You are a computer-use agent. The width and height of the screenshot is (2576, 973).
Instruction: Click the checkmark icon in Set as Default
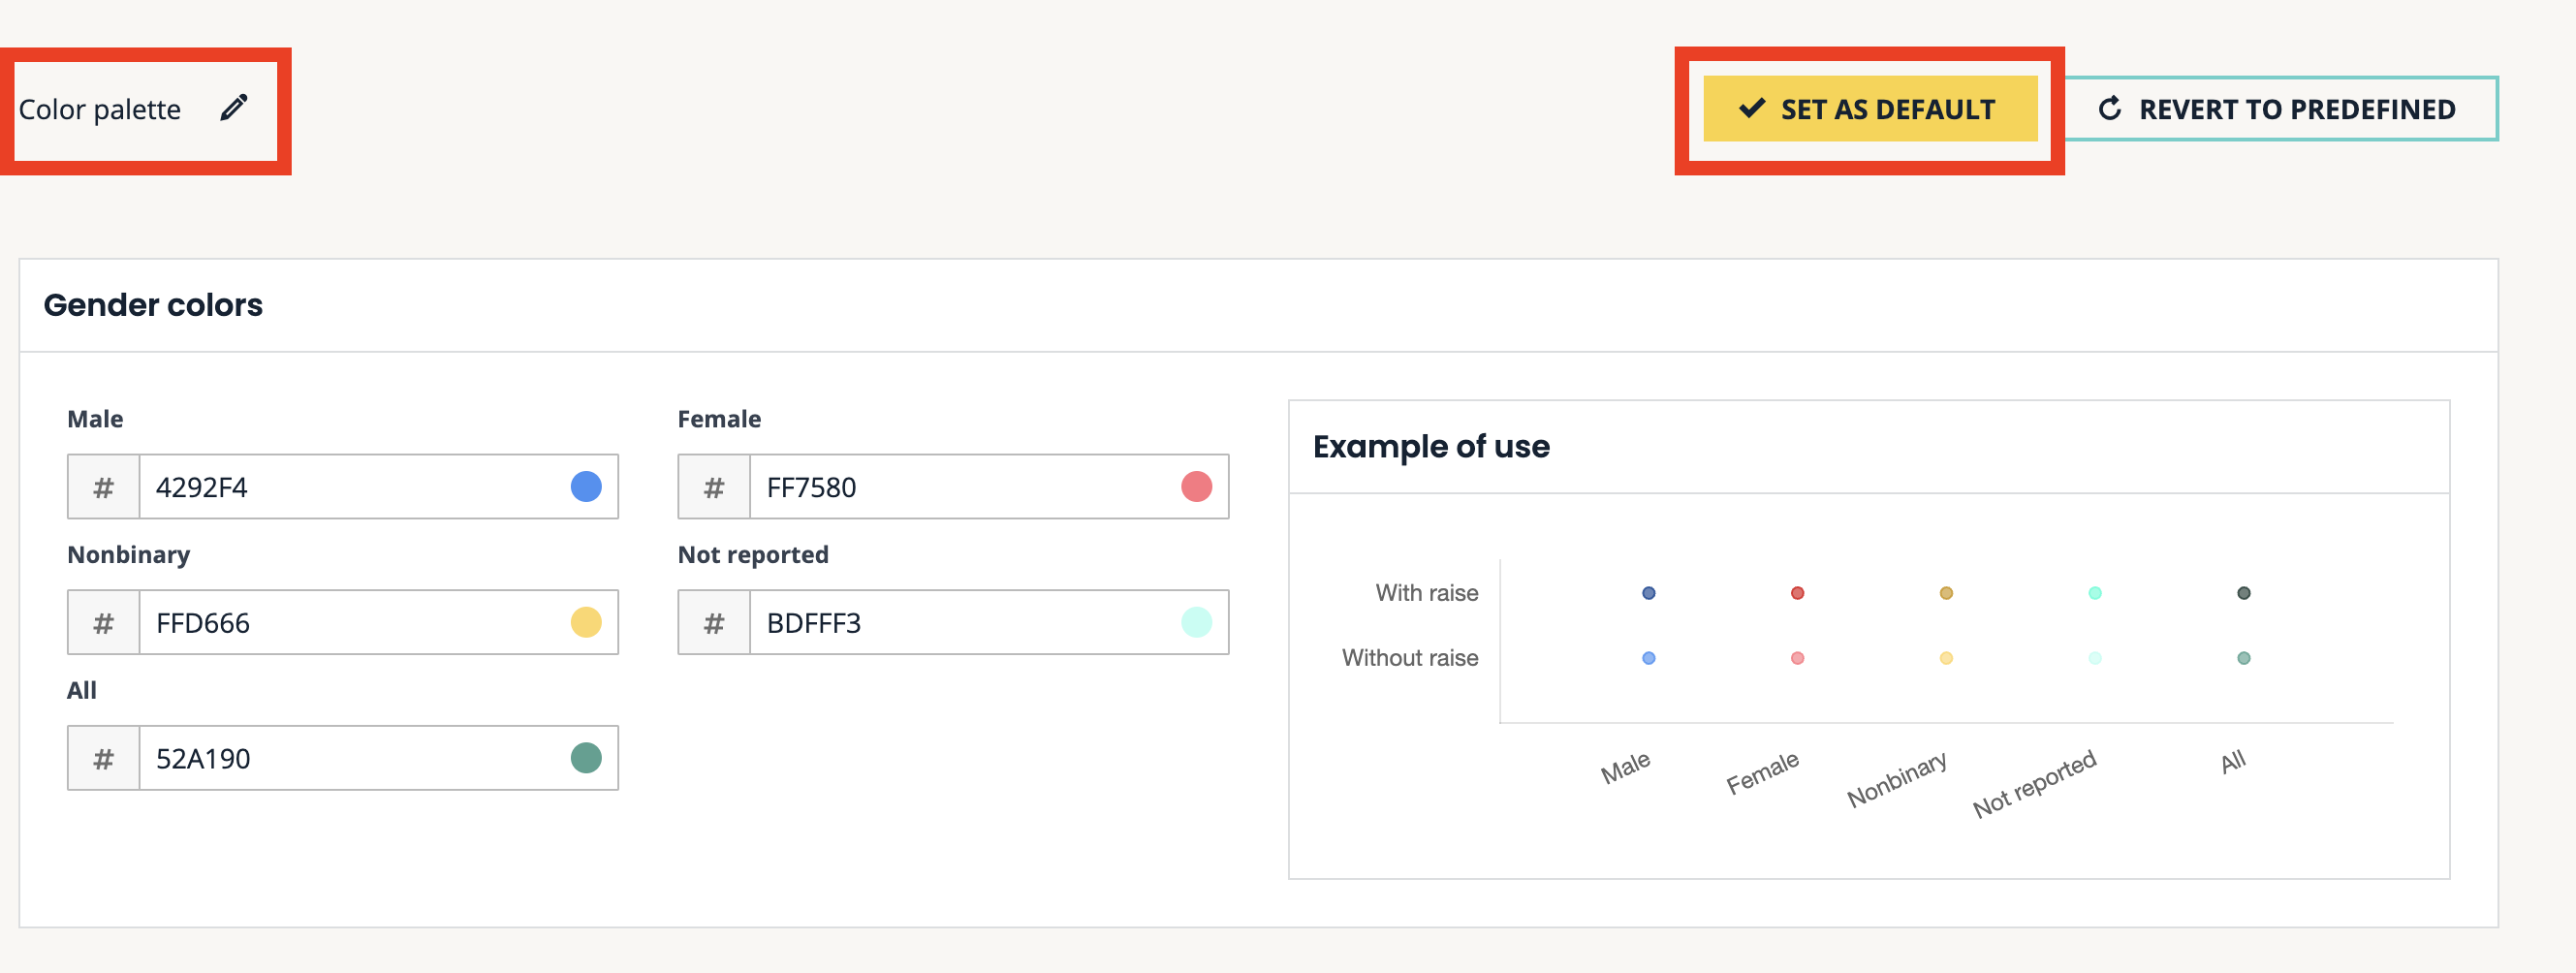coord(1752,108)
